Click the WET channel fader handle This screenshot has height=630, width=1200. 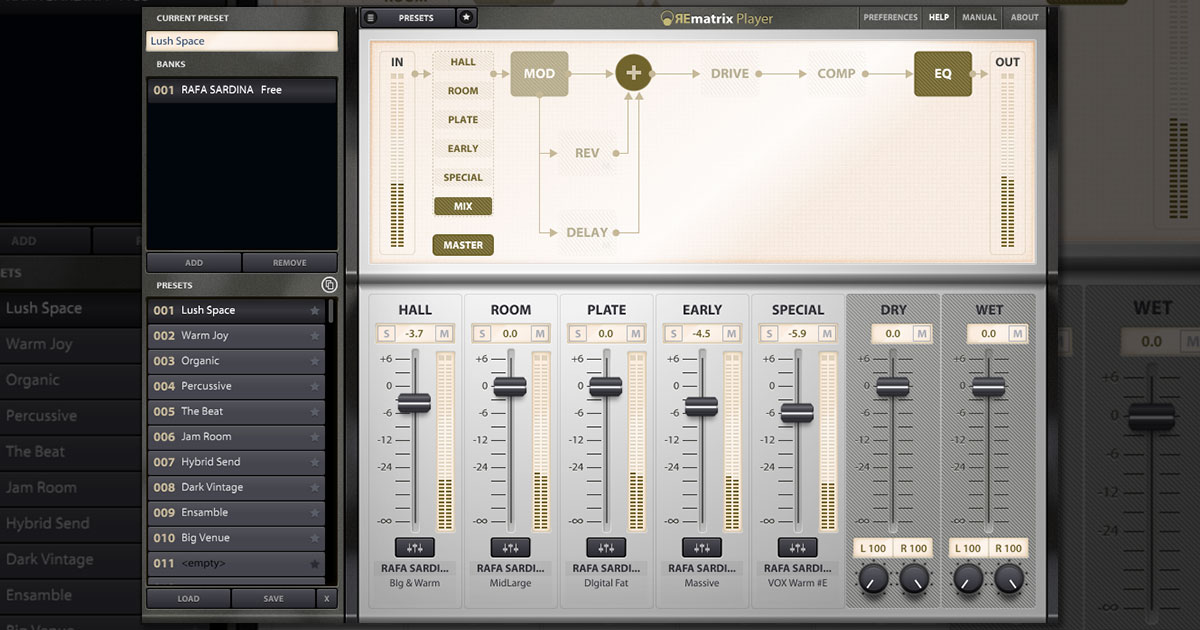[988, 387]
